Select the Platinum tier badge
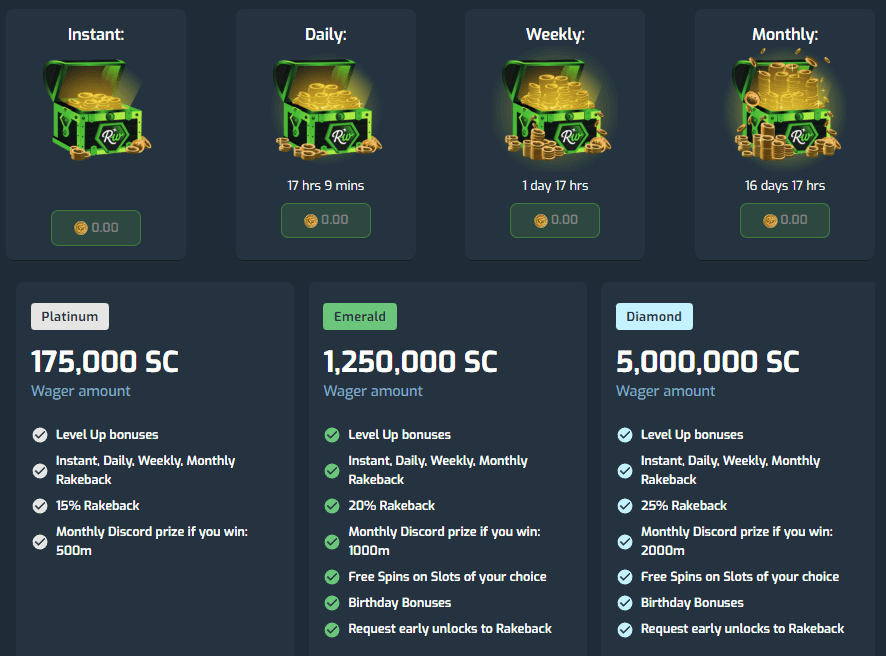Image resolution: width=886 pixels, height=656 pixels. (70, 317)
